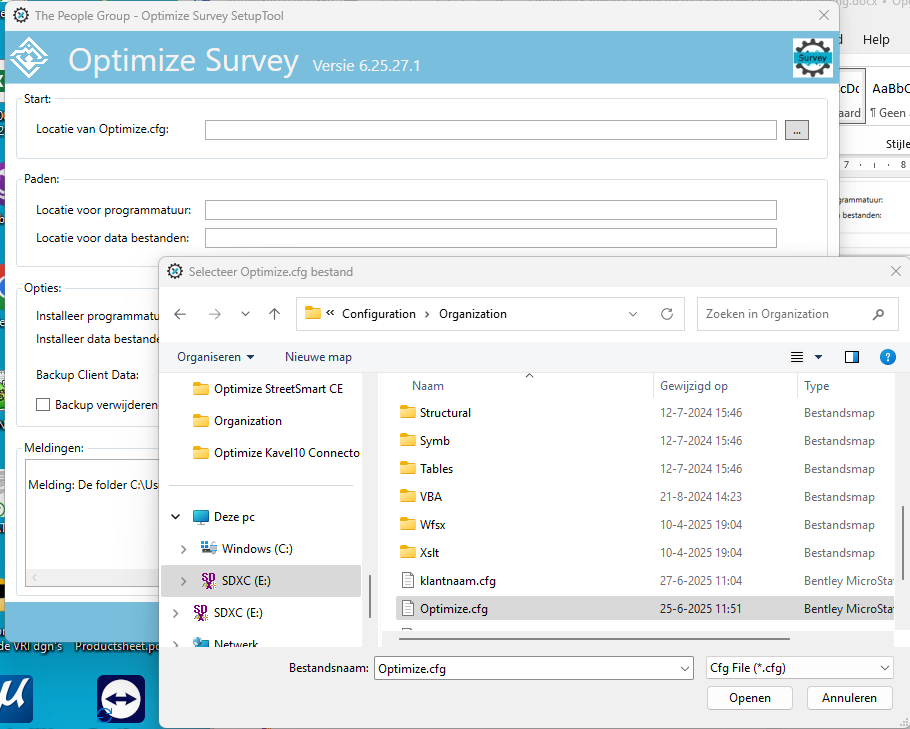Screen dimensions: 910x729
Task: Click the Openen button
Action: click(x=750, y=698)
